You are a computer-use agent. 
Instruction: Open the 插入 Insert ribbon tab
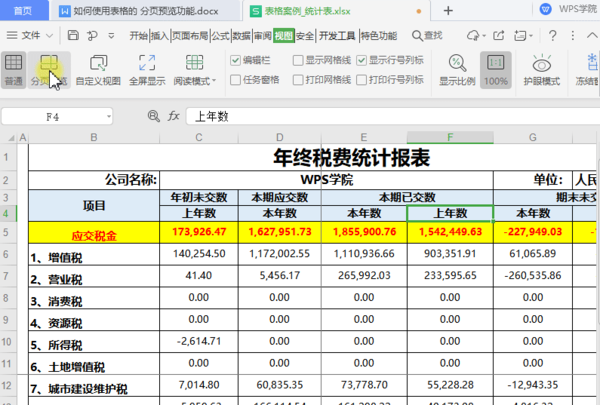click(x=160, y=36)
